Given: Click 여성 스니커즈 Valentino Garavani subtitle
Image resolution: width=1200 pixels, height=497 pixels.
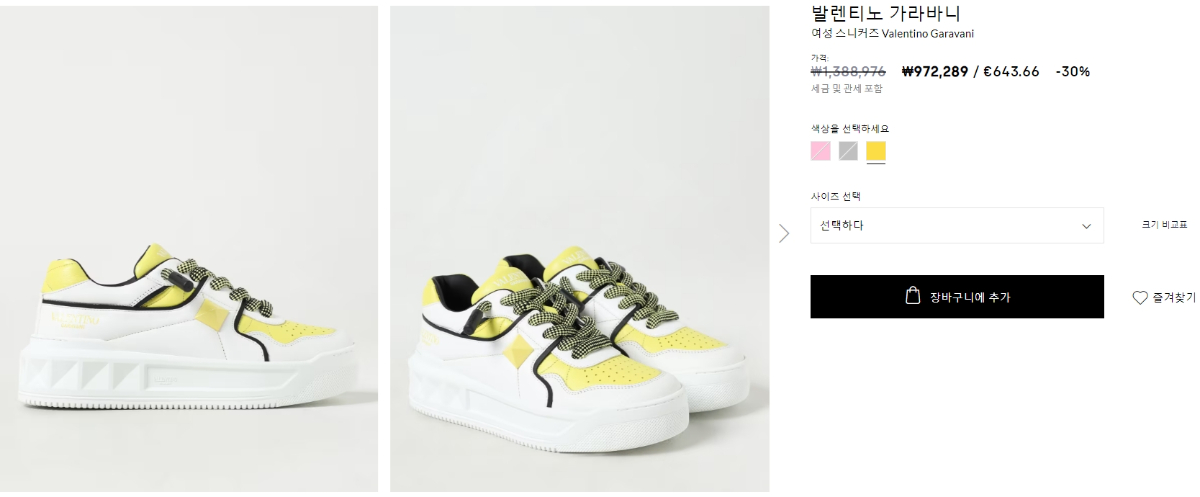Looking at the screenshot, I should pyautogui.click(x=892, y=34).
